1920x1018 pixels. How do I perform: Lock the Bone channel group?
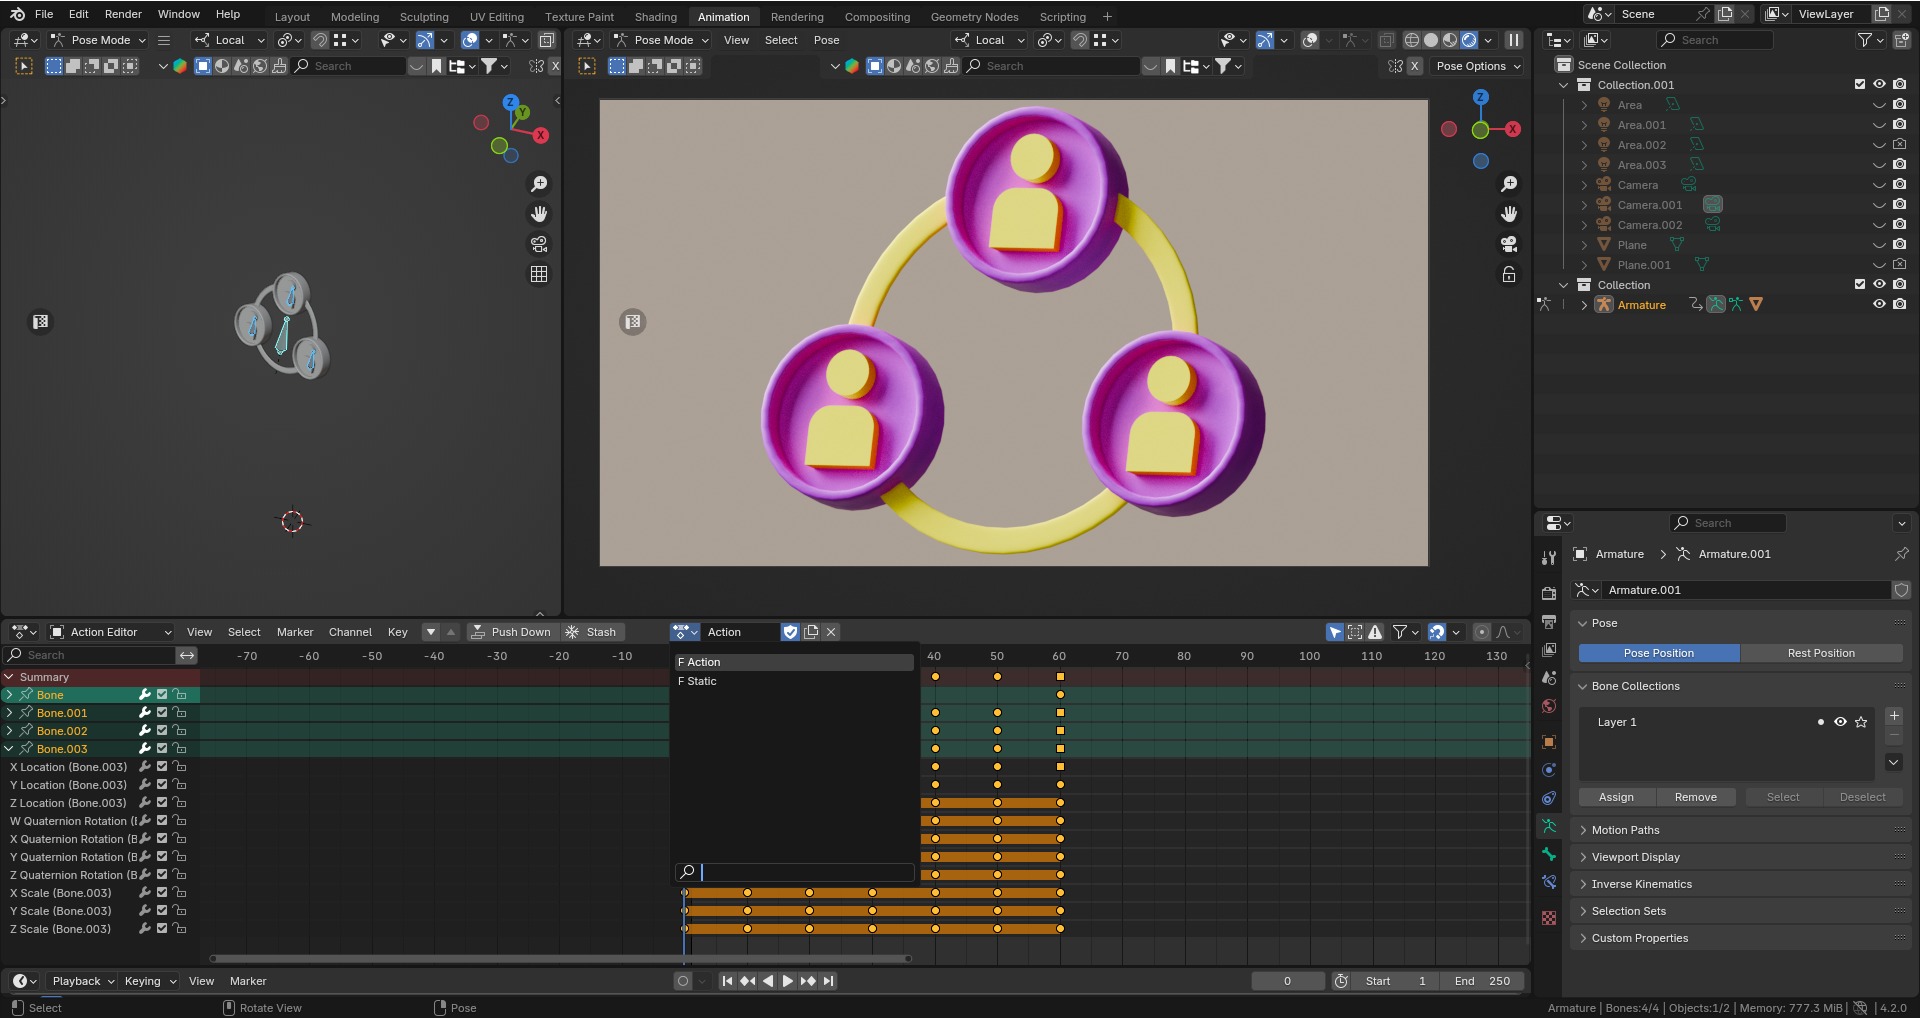180,695
